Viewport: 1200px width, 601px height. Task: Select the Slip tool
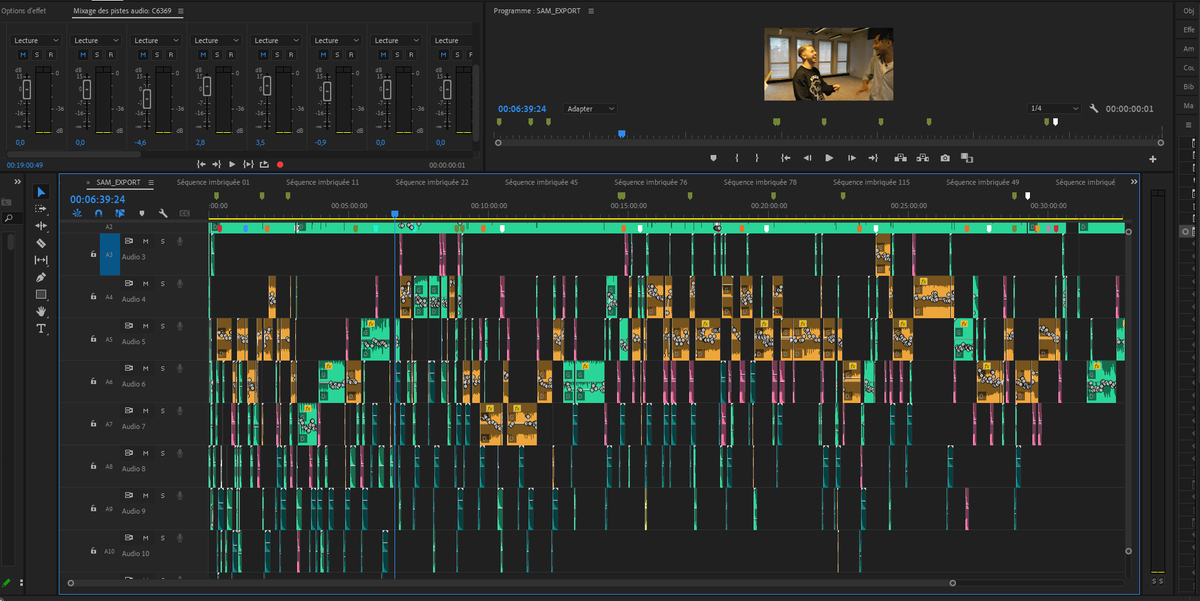coord(41,260)
